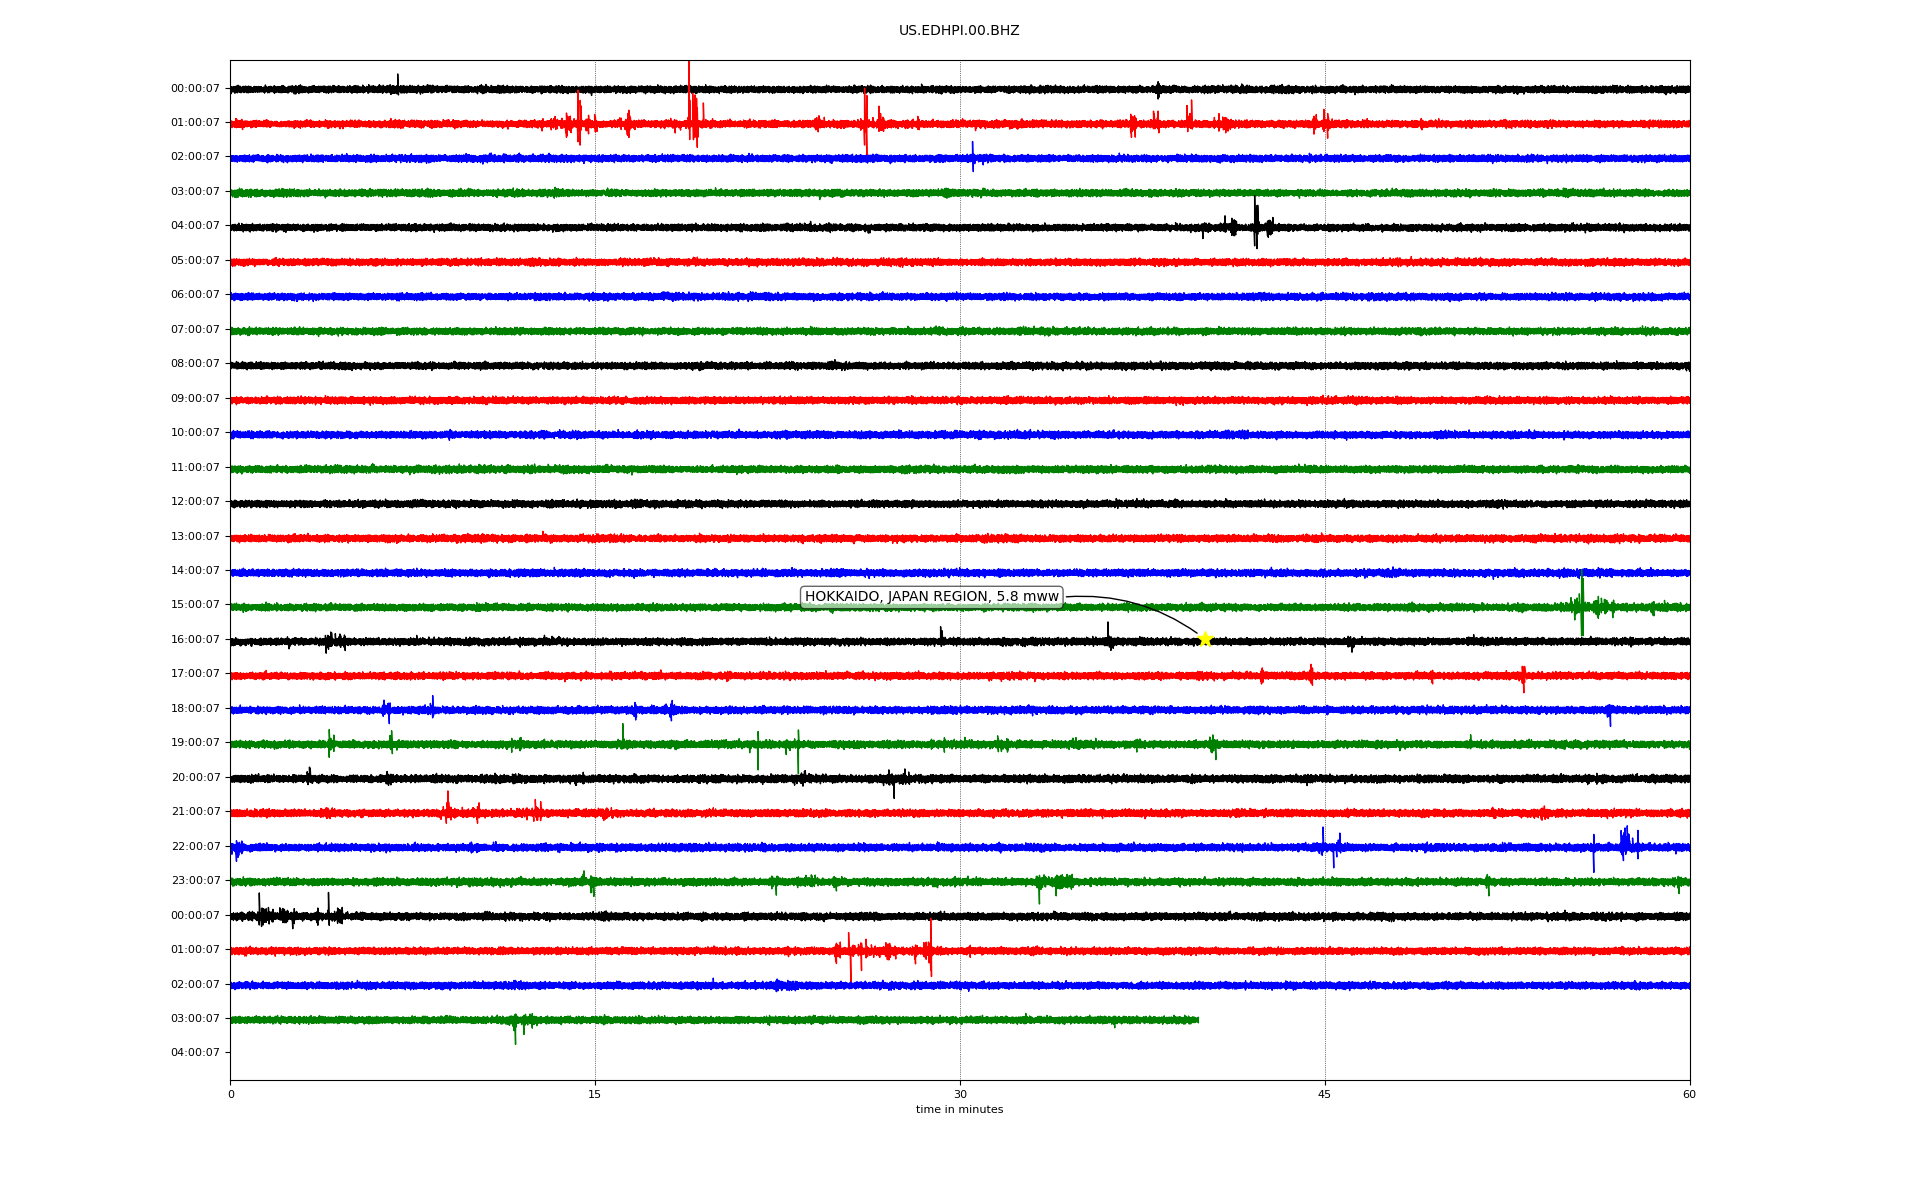
Task: Click the 18:00:07 row label
Action: (x=195, y=708)
